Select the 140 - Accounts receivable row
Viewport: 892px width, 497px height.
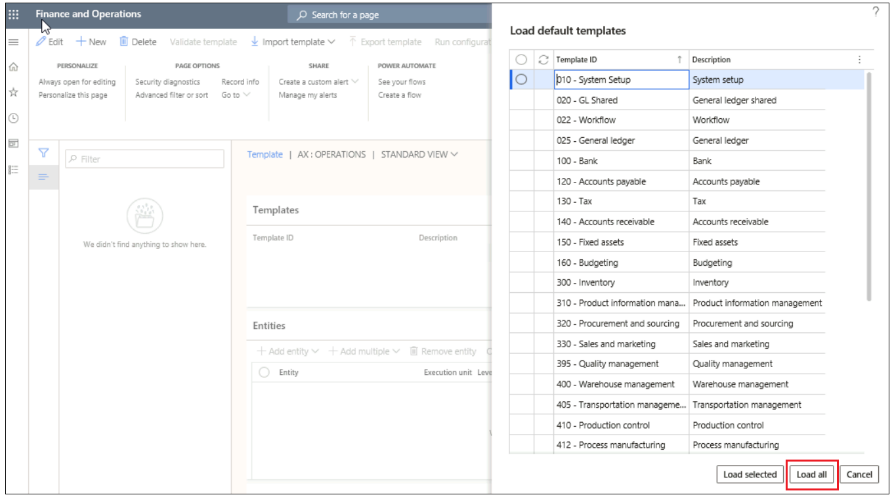coord(667,222)
